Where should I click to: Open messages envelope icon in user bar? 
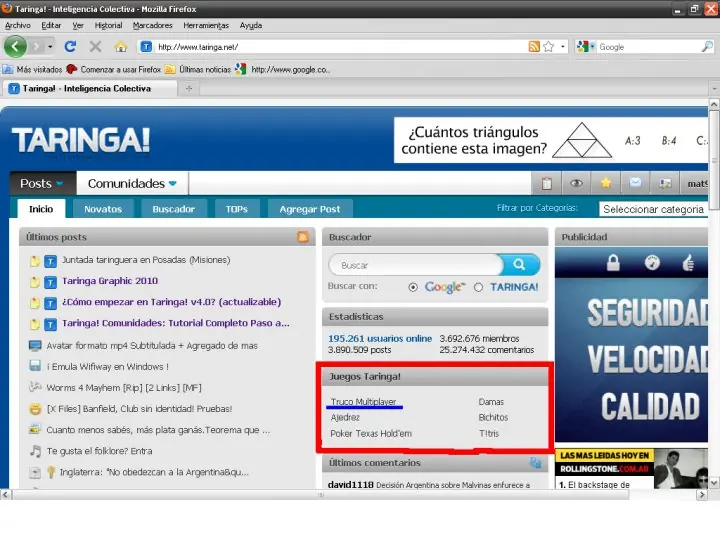(636, 183)
